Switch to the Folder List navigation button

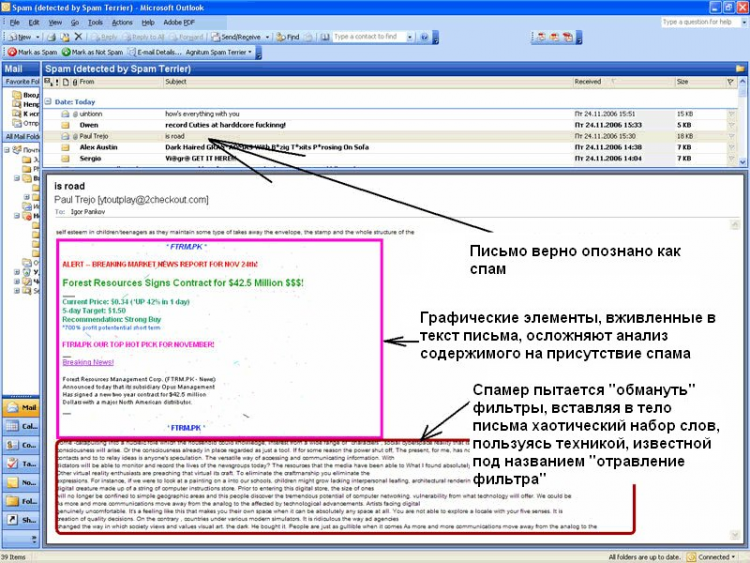pyautogui.click(x=22, y=501)
